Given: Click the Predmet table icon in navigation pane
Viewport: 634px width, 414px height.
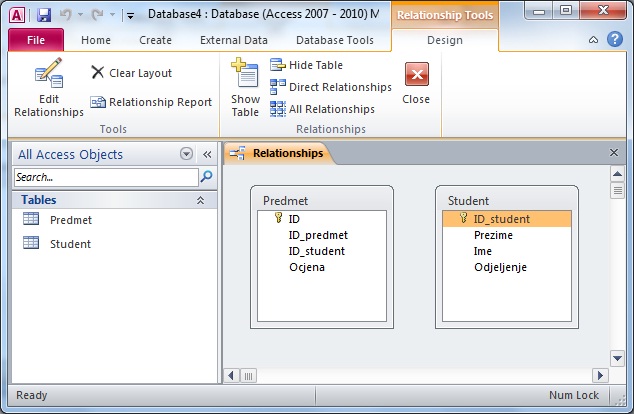Looking at the screenshot, I should click(31, 219).
